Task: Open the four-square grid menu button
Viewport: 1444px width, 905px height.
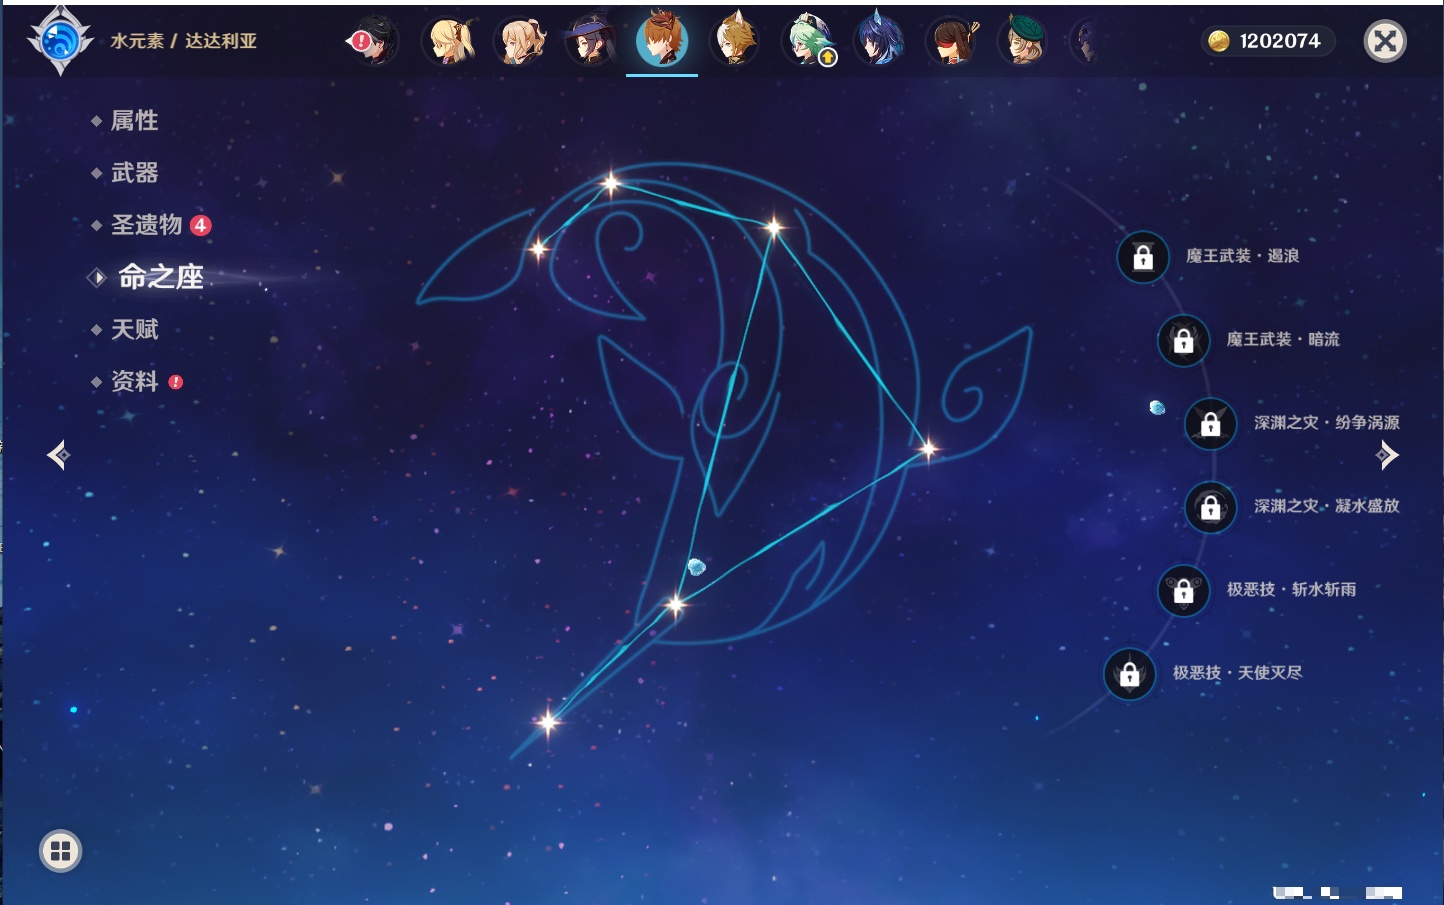Action: coord(60,851)
